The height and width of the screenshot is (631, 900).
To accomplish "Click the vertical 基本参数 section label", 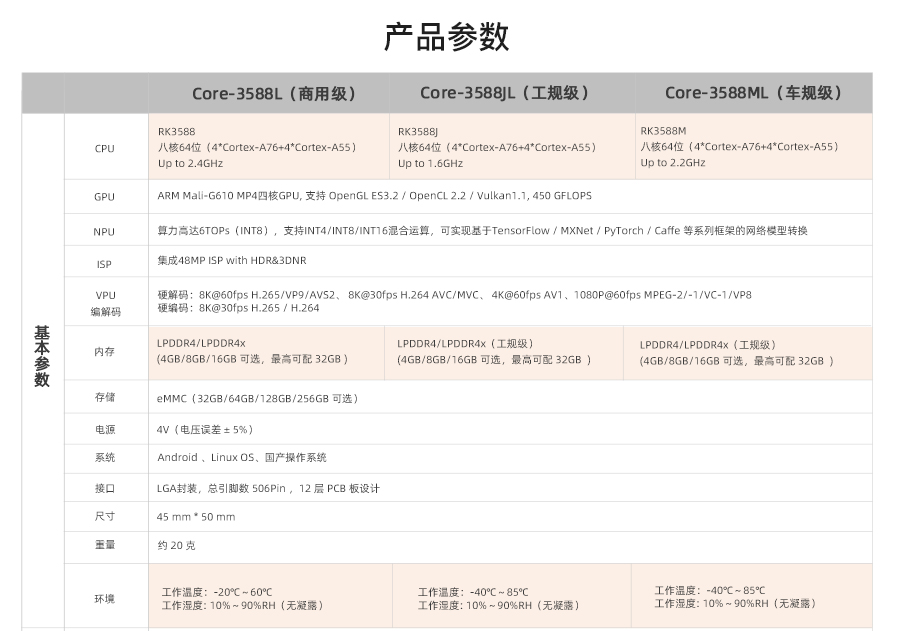I will point(42,356).
